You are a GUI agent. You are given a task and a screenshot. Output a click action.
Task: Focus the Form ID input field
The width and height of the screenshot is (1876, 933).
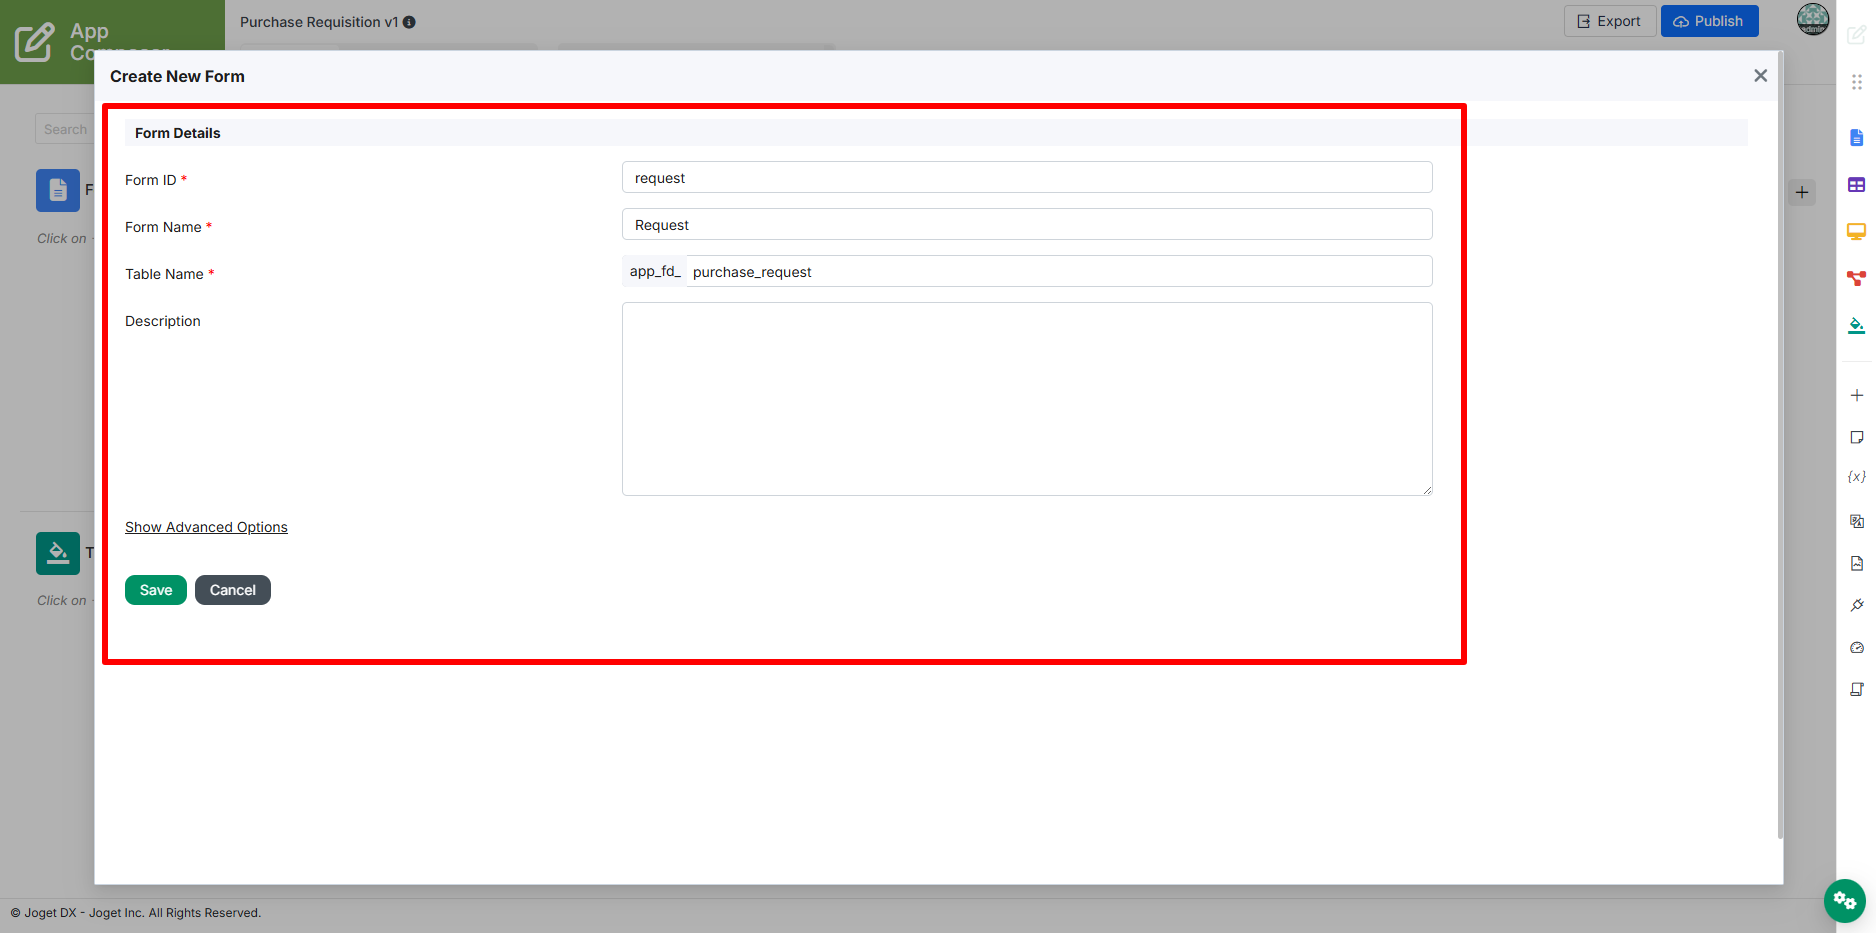(x=1027, y=177)
